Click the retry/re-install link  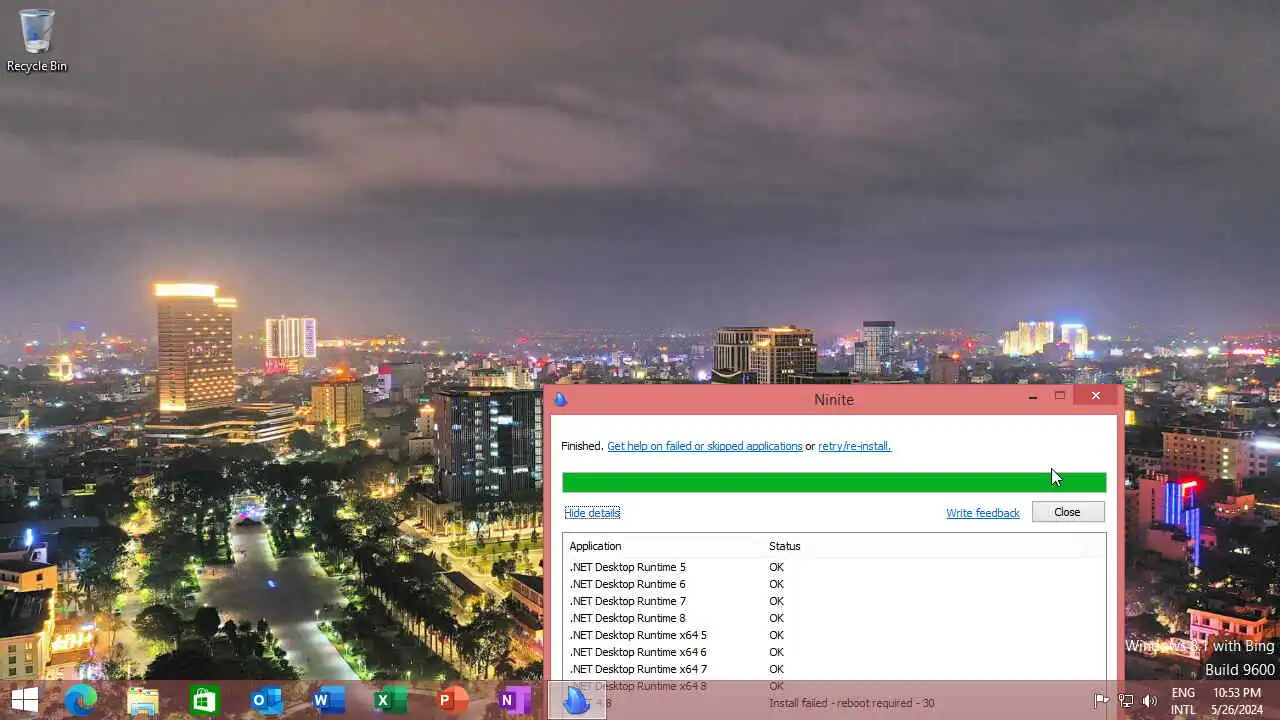pos(854,446)
